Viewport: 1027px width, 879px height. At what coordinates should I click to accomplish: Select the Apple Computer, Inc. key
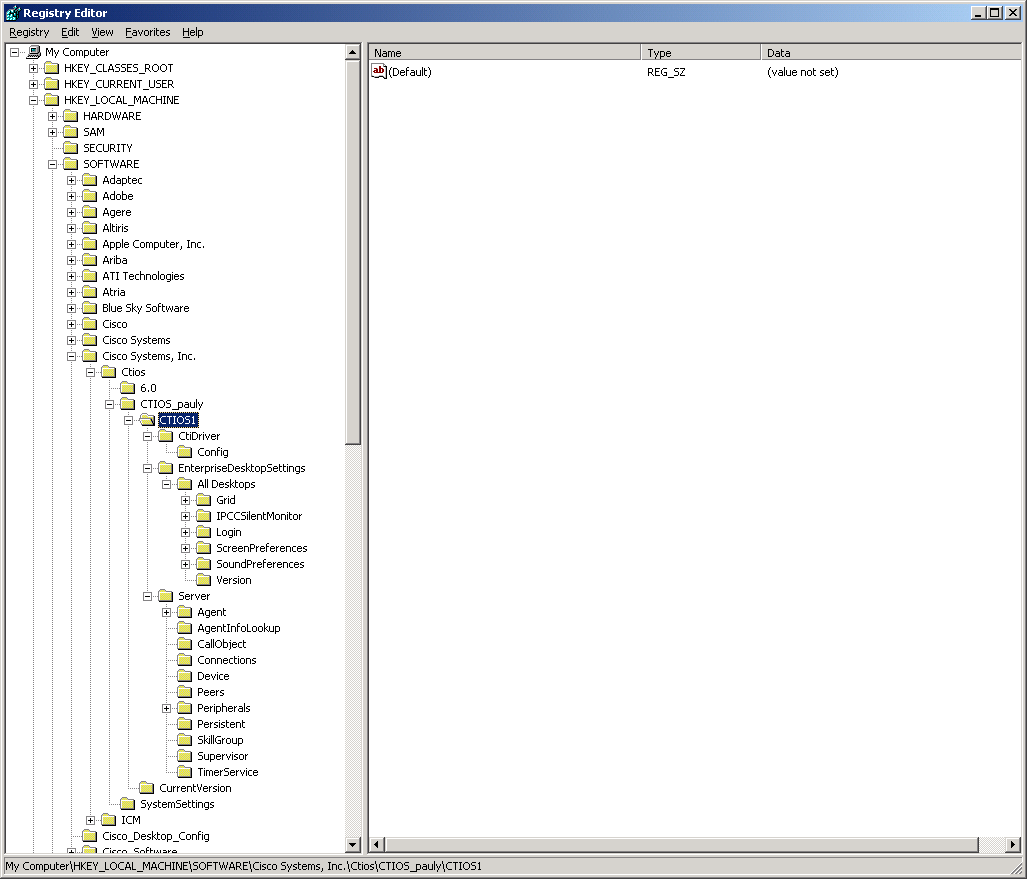[x=153, y=244]
